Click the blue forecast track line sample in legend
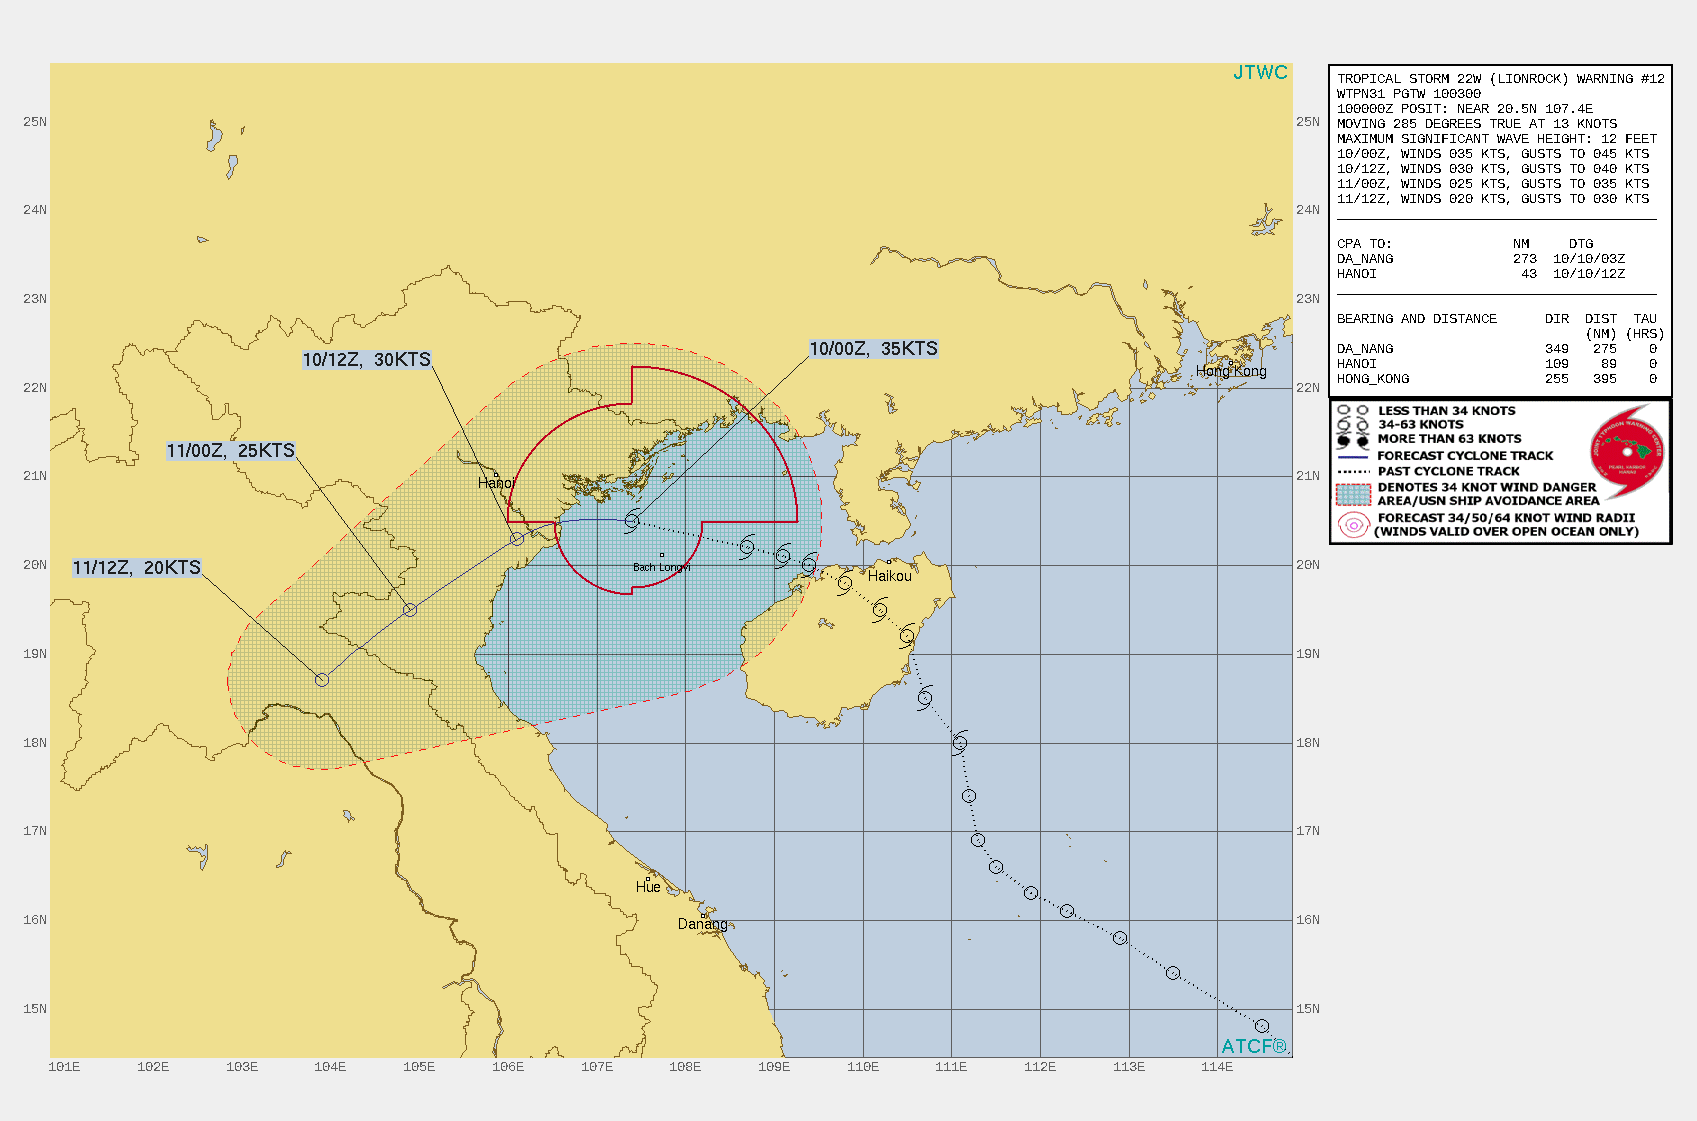1697x1121 pixels. coord(1353,456)
